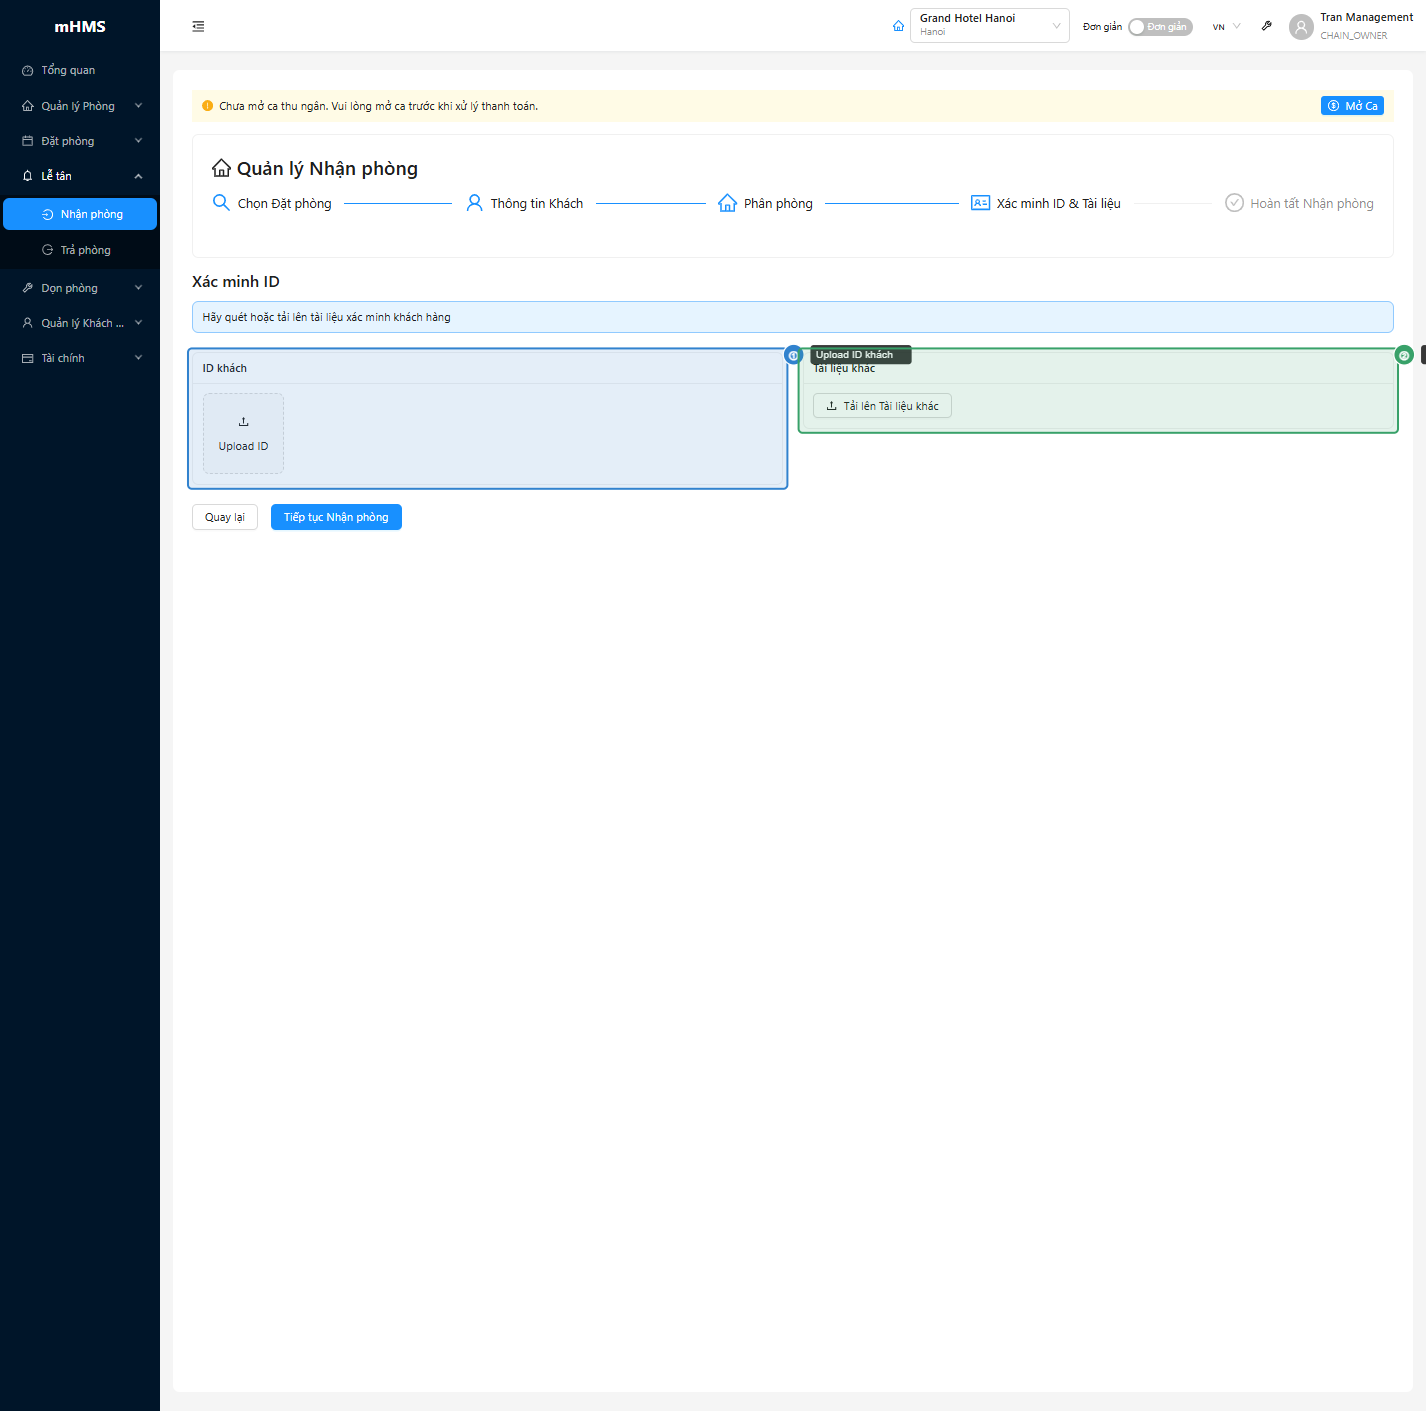Open the VN language dropdown
This screenshot has height=1411, width=1426.
pyautogui.click(x=1226, y=27)
